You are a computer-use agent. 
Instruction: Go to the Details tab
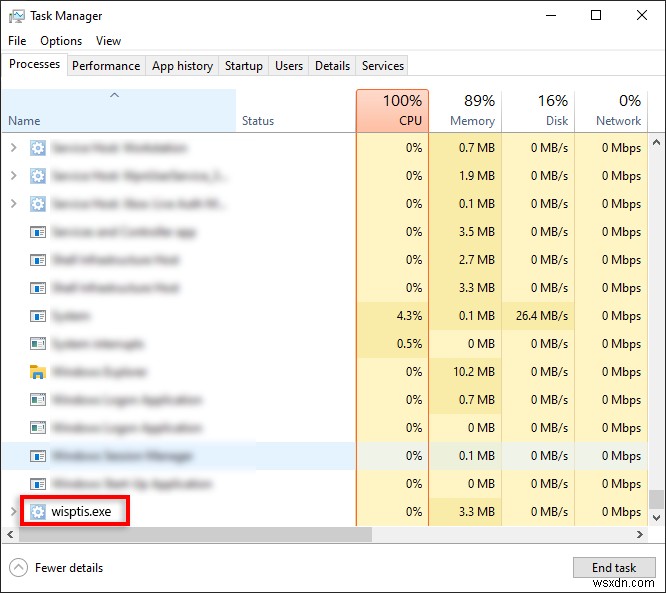(x=332, y=66)
